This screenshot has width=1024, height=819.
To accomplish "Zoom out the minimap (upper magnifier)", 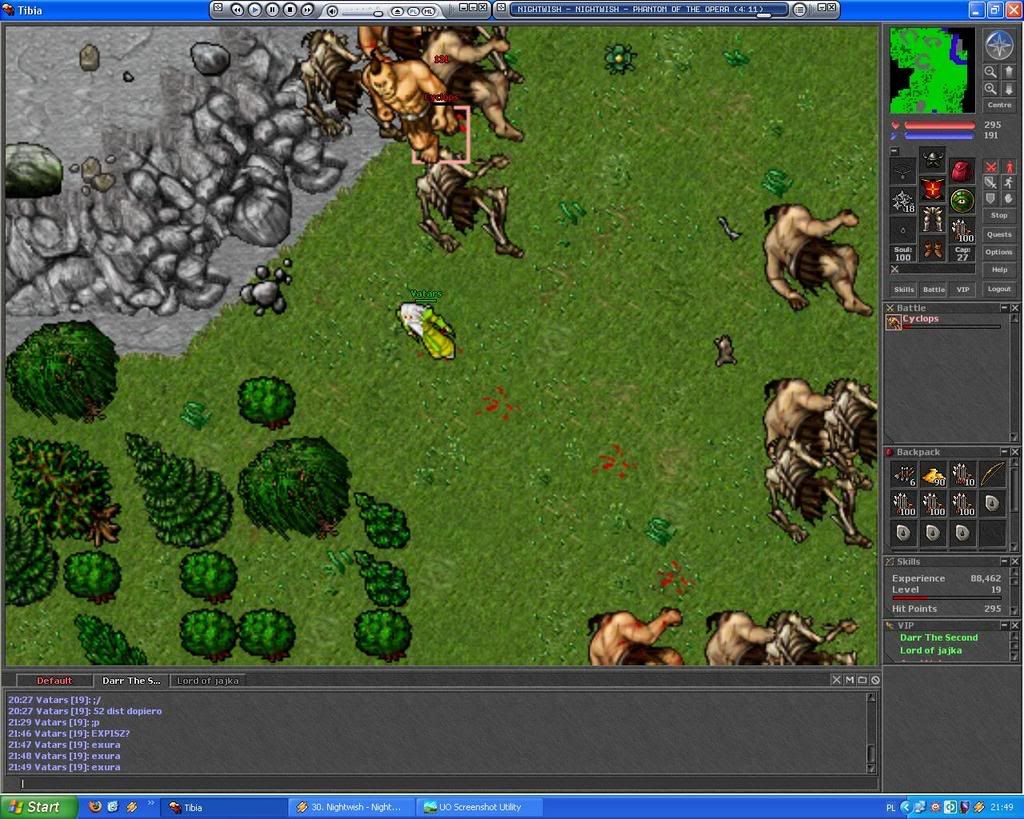I will point(991,72).
